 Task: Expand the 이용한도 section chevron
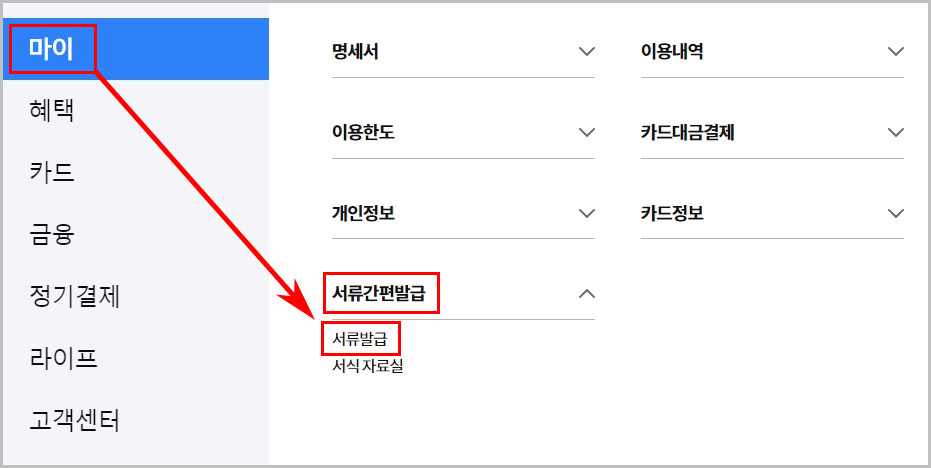587,132
